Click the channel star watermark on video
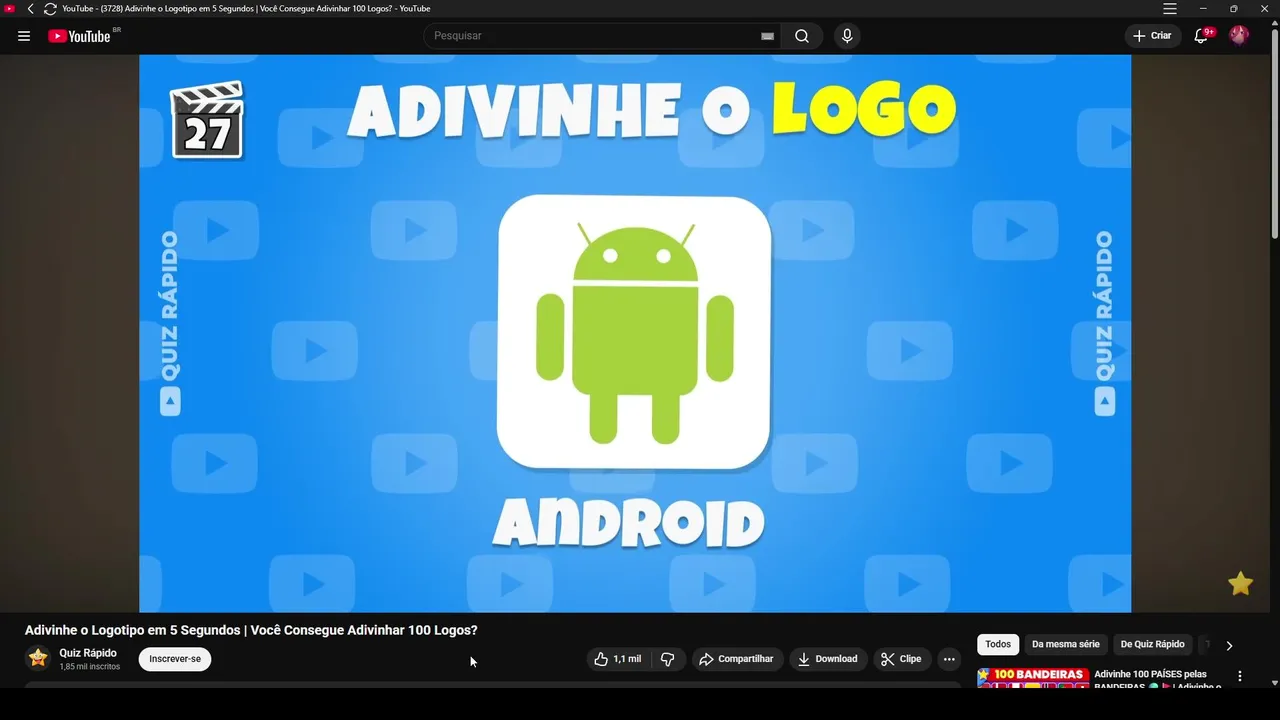 point(1240,584)
